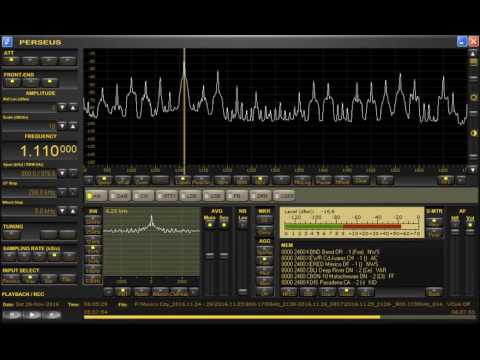Viewport: 480px width, 360px height.
Task: Lower the Ref Level with down arrow
Action: pyautogui.click(x=62, y=107)
